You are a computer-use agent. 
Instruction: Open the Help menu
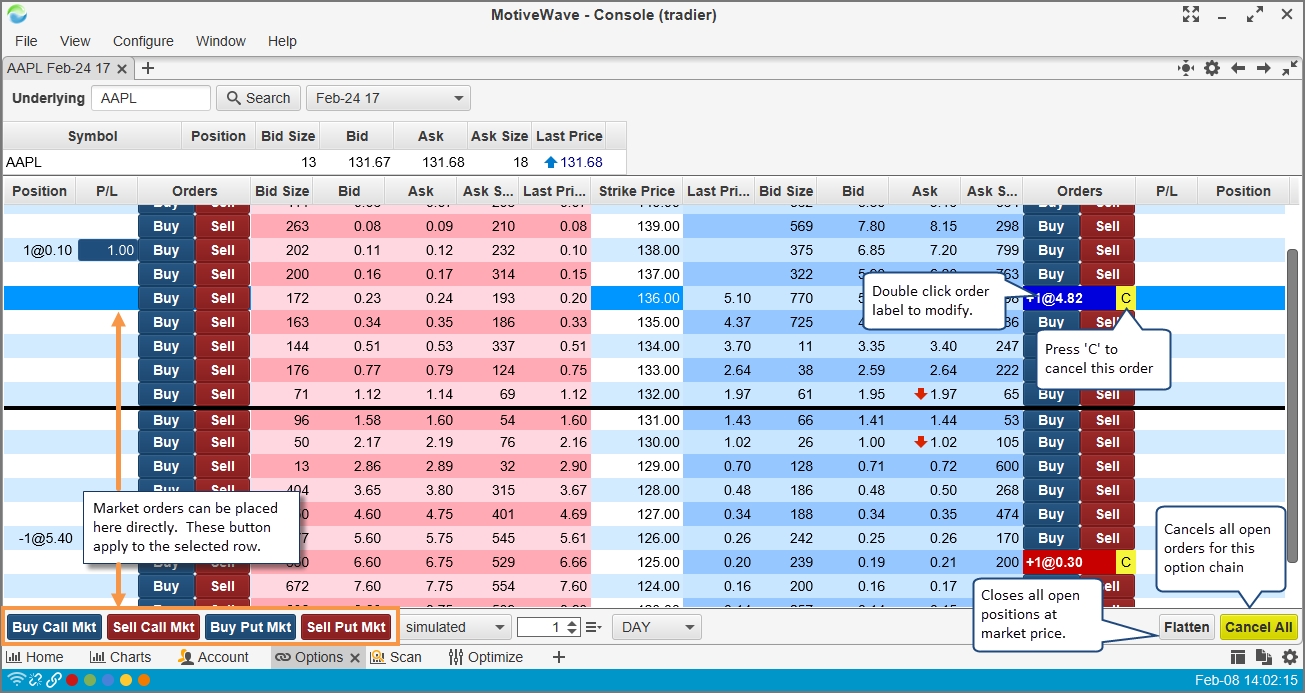click(282, 41)
